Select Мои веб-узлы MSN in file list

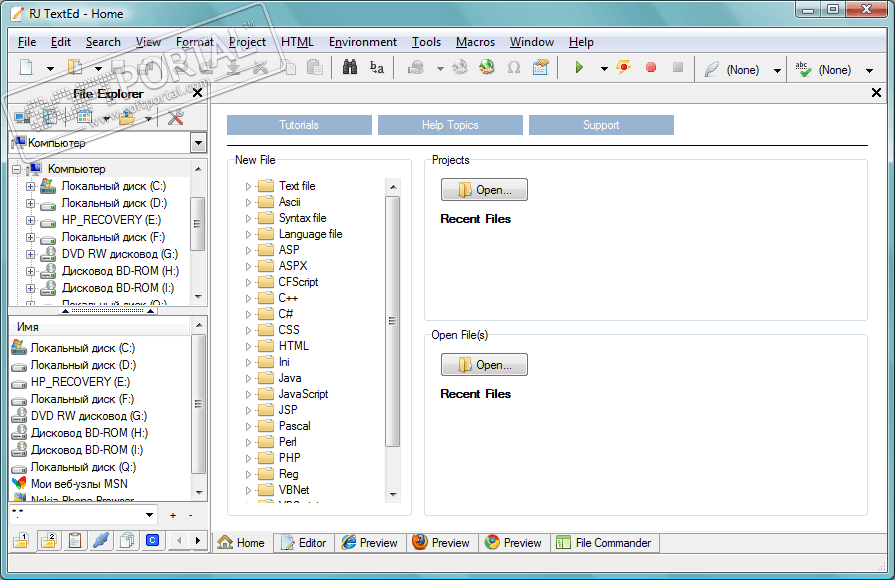click(x=79, y=484)
